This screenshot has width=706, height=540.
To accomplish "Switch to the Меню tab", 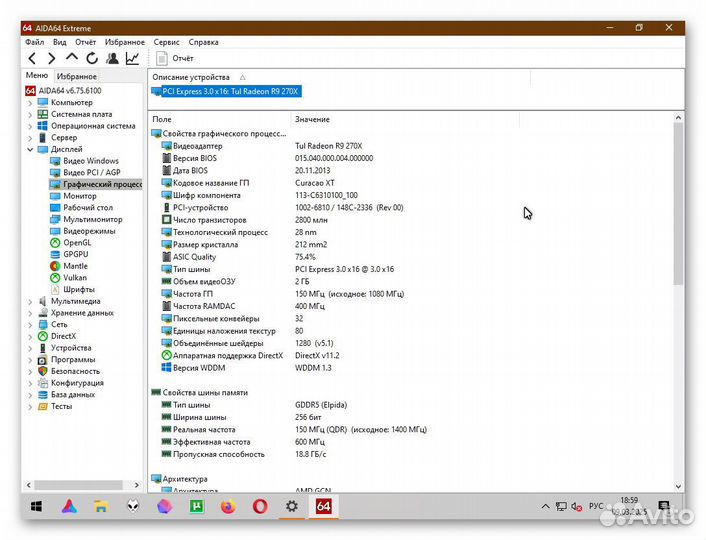I will [x=36, y=75].
